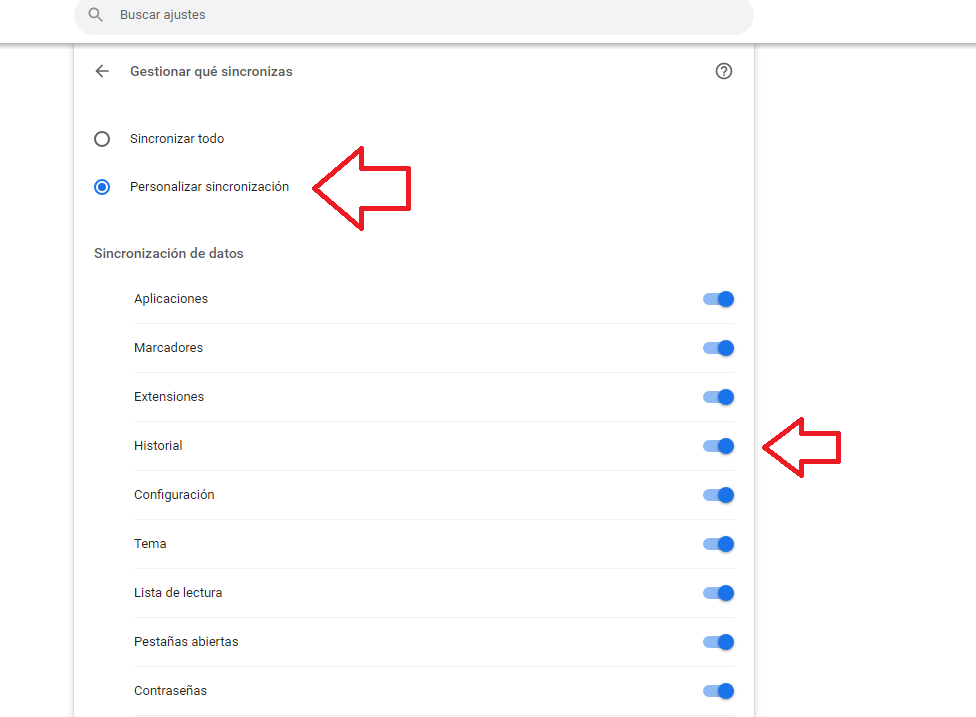976x717 pixels.
Task: Select the Sincronizar todo radio button
Action: pyautogui.click(x=102, y=139)
